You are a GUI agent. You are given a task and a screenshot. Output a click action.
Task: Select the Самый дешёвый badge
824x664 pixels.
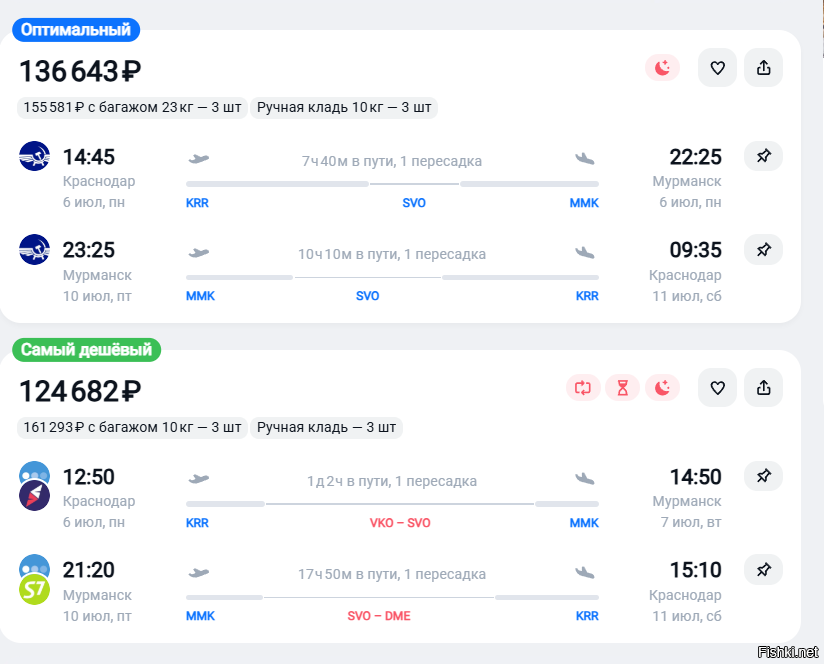tap(87, 350)
